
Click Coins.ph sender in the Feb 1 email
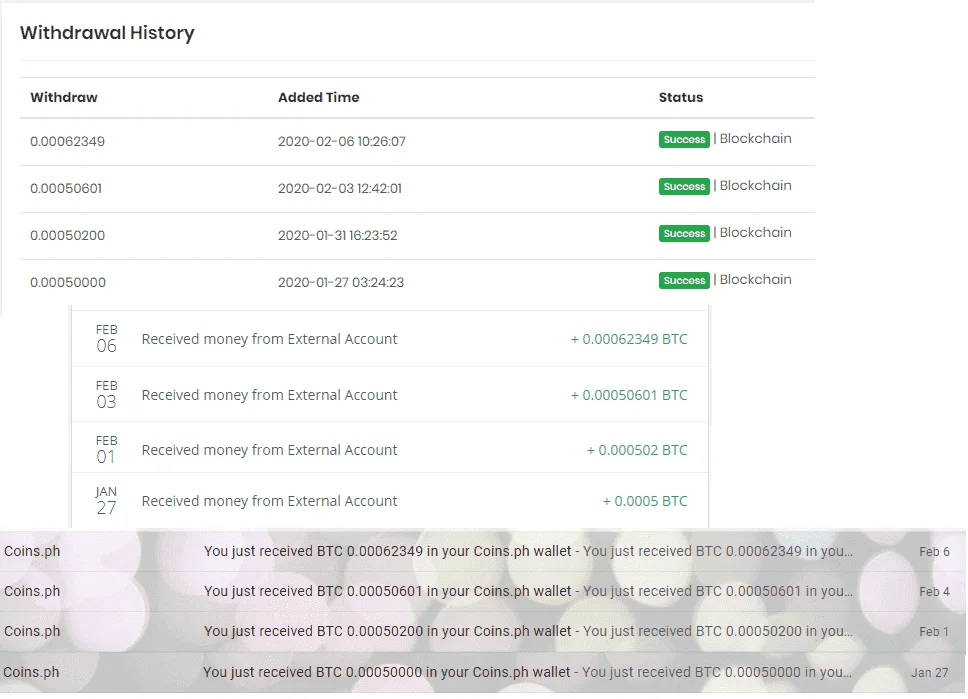click(32, 632)
